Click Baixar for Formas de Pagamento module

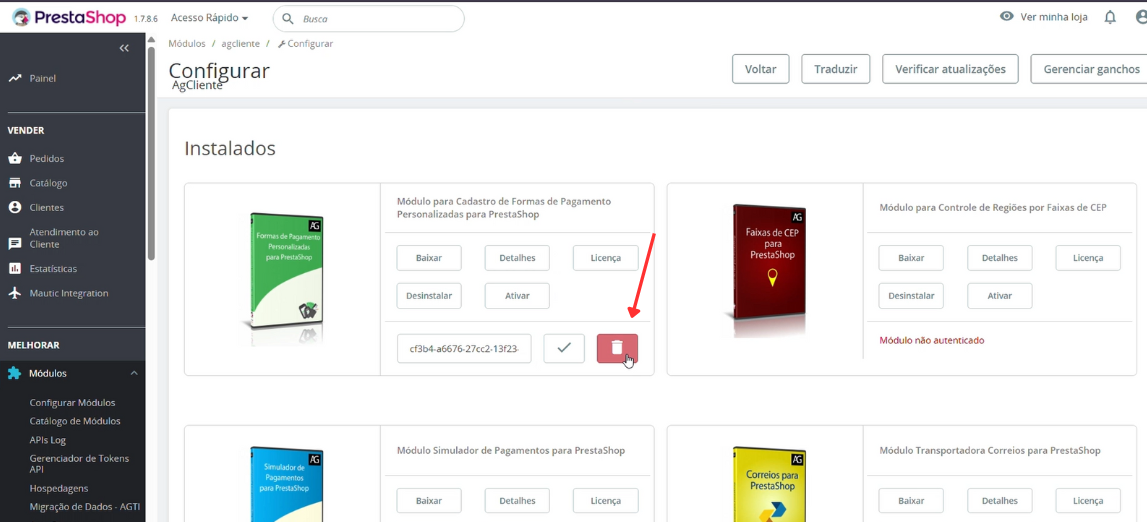tap(429, 258)
